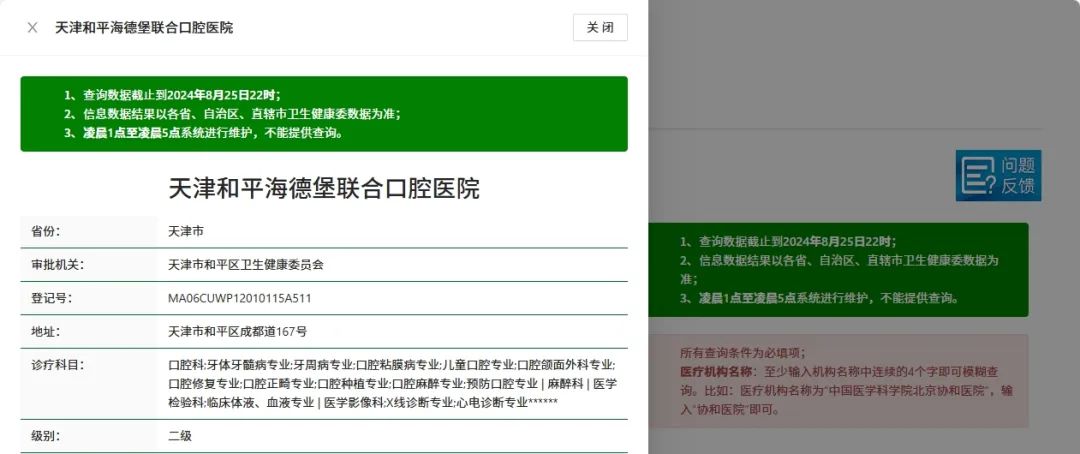Click the green notice on the background page
This screenshot has height=454, width=1080.
[838, 270]
